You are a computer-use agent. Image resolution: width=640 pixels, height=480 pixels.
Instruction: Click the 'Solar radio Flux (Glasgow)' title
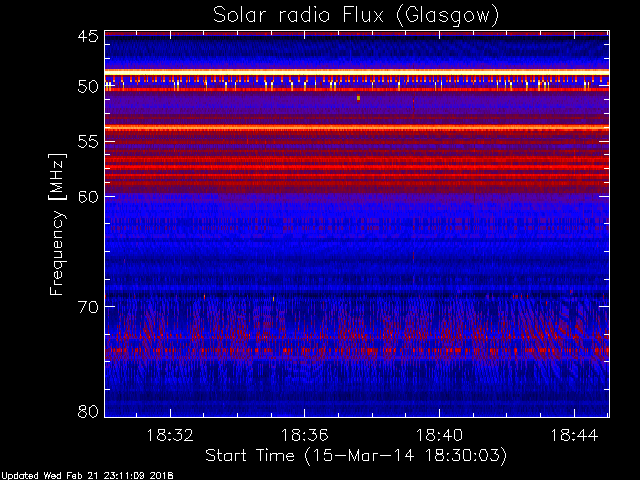point(356,16)
